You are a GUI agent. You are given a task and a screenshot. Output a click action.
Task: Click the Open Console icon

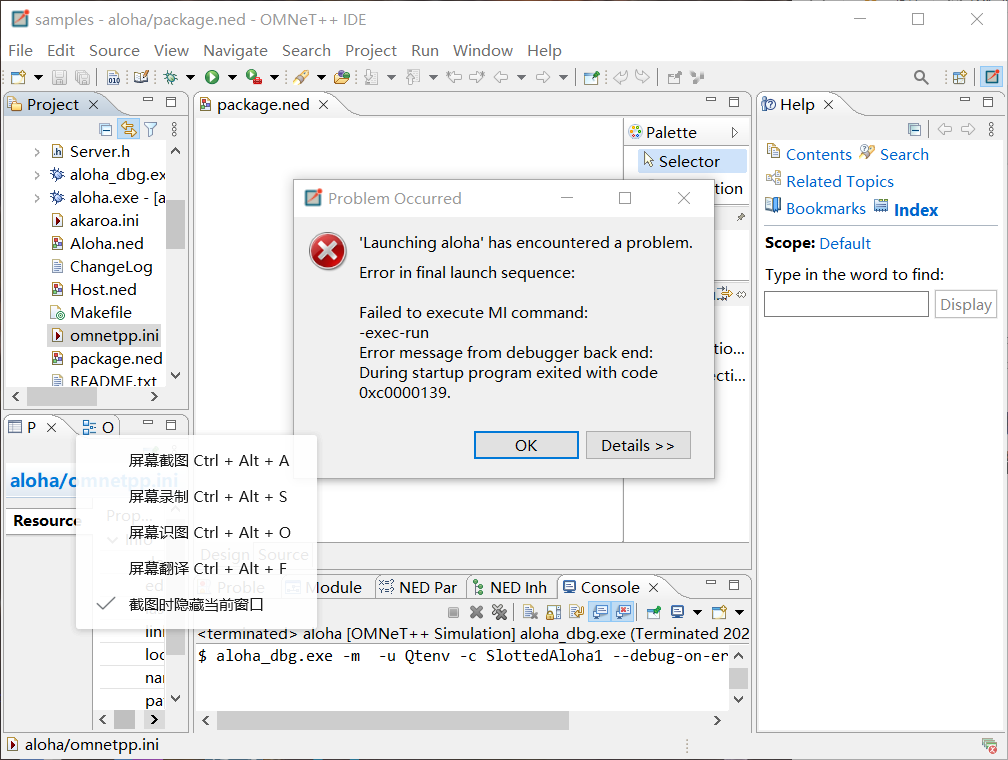719,612
